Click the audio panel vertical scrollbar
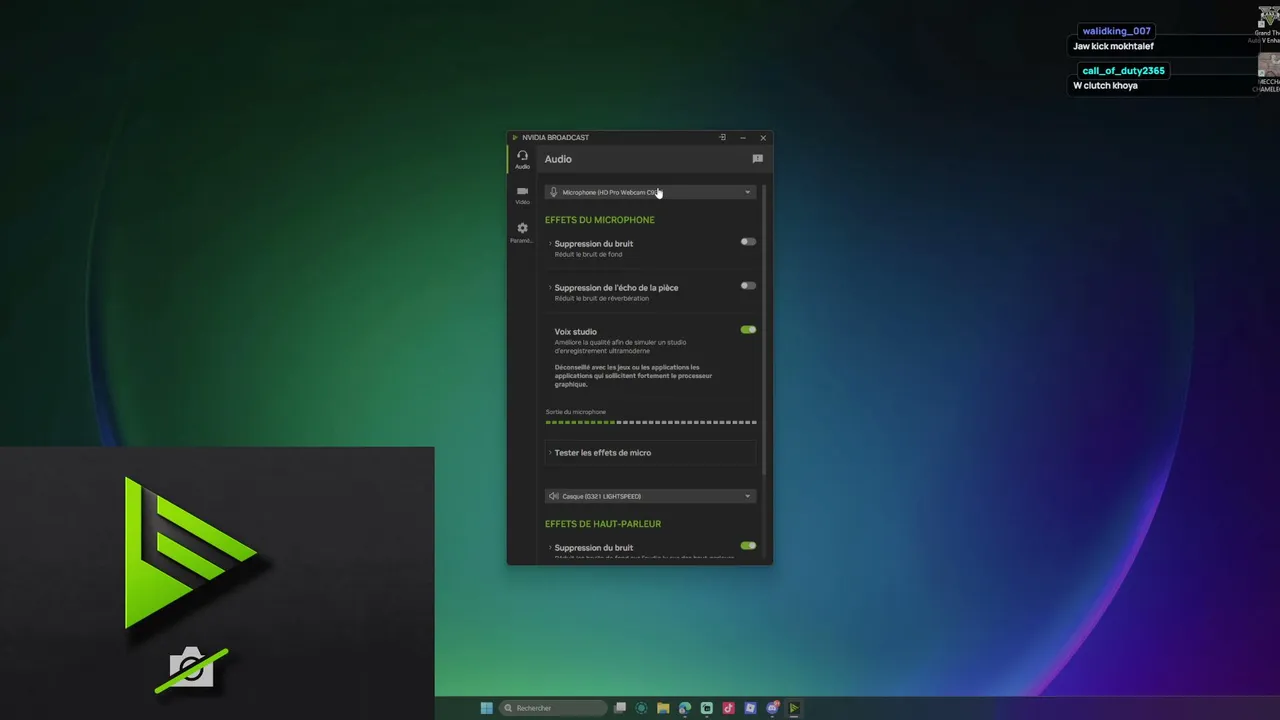The image size is (1280, 720). [x=764, y=330]
